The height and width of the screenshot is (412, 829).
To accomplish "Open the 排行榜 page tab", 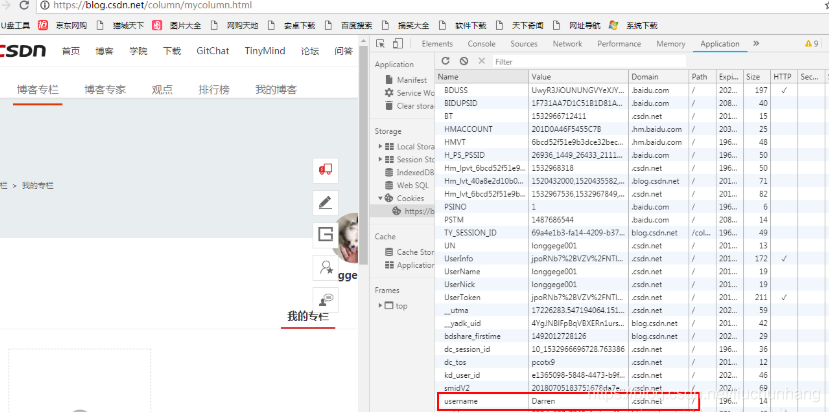I will click(214, 89).
